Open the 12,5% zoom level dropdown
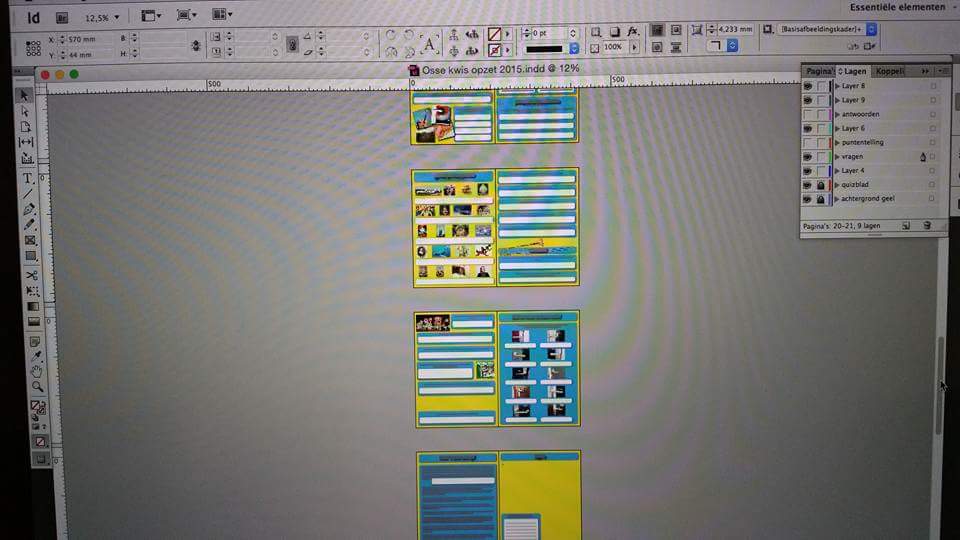Image resolution: width=960 pixels, height=540 pixels. [117, 18]
